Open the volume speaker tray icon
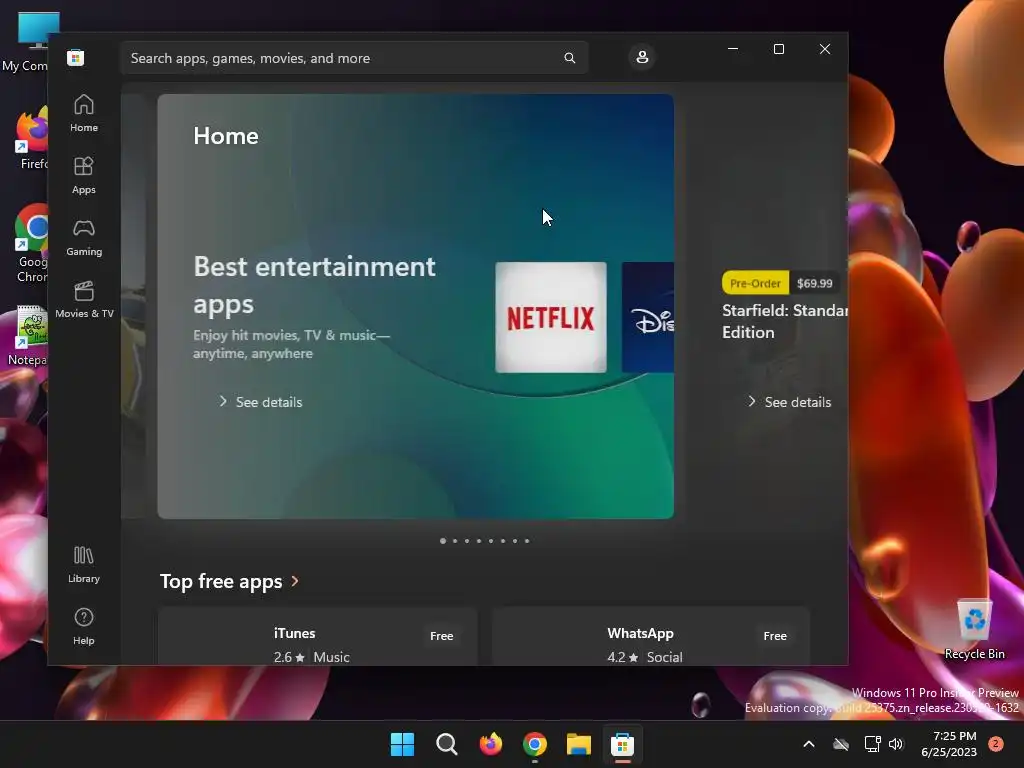 [896, 744]
